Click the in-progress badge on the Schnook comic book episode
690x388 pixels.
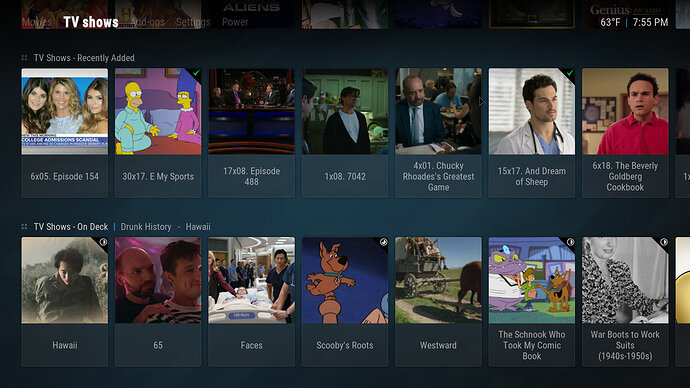coord(570,242)
